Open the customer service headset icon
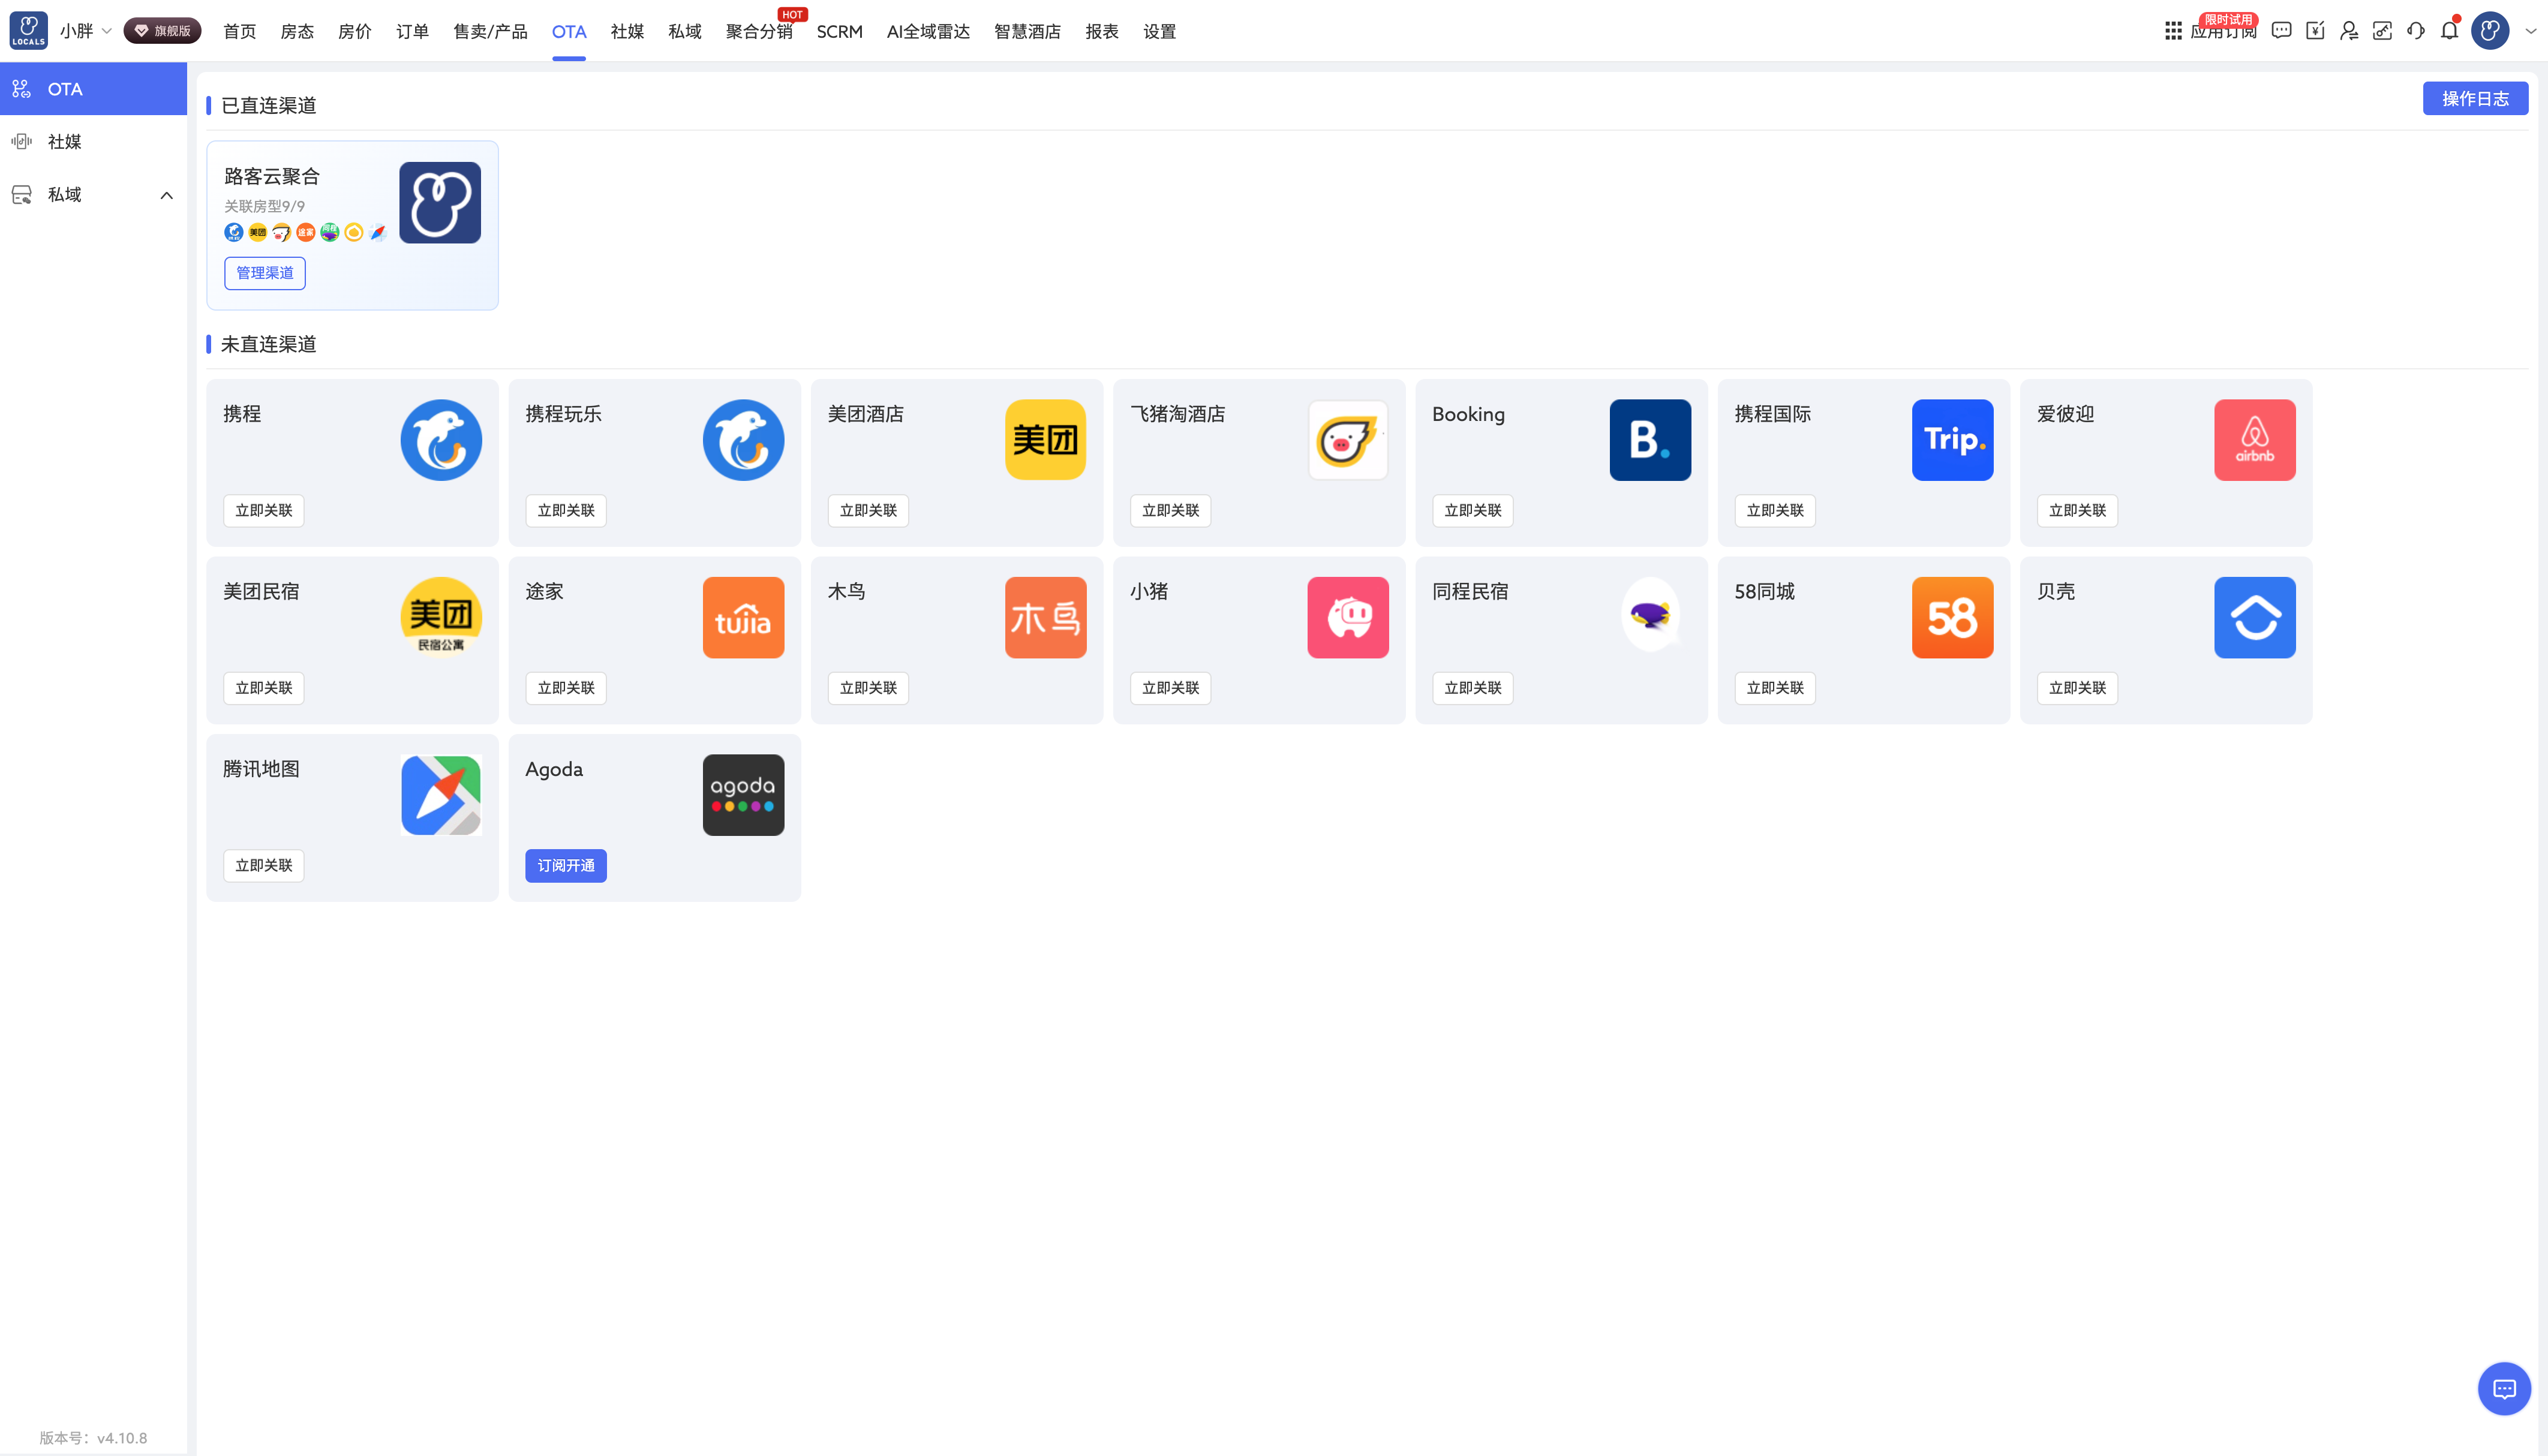 pyautogui.click(x=2416, y=31)
